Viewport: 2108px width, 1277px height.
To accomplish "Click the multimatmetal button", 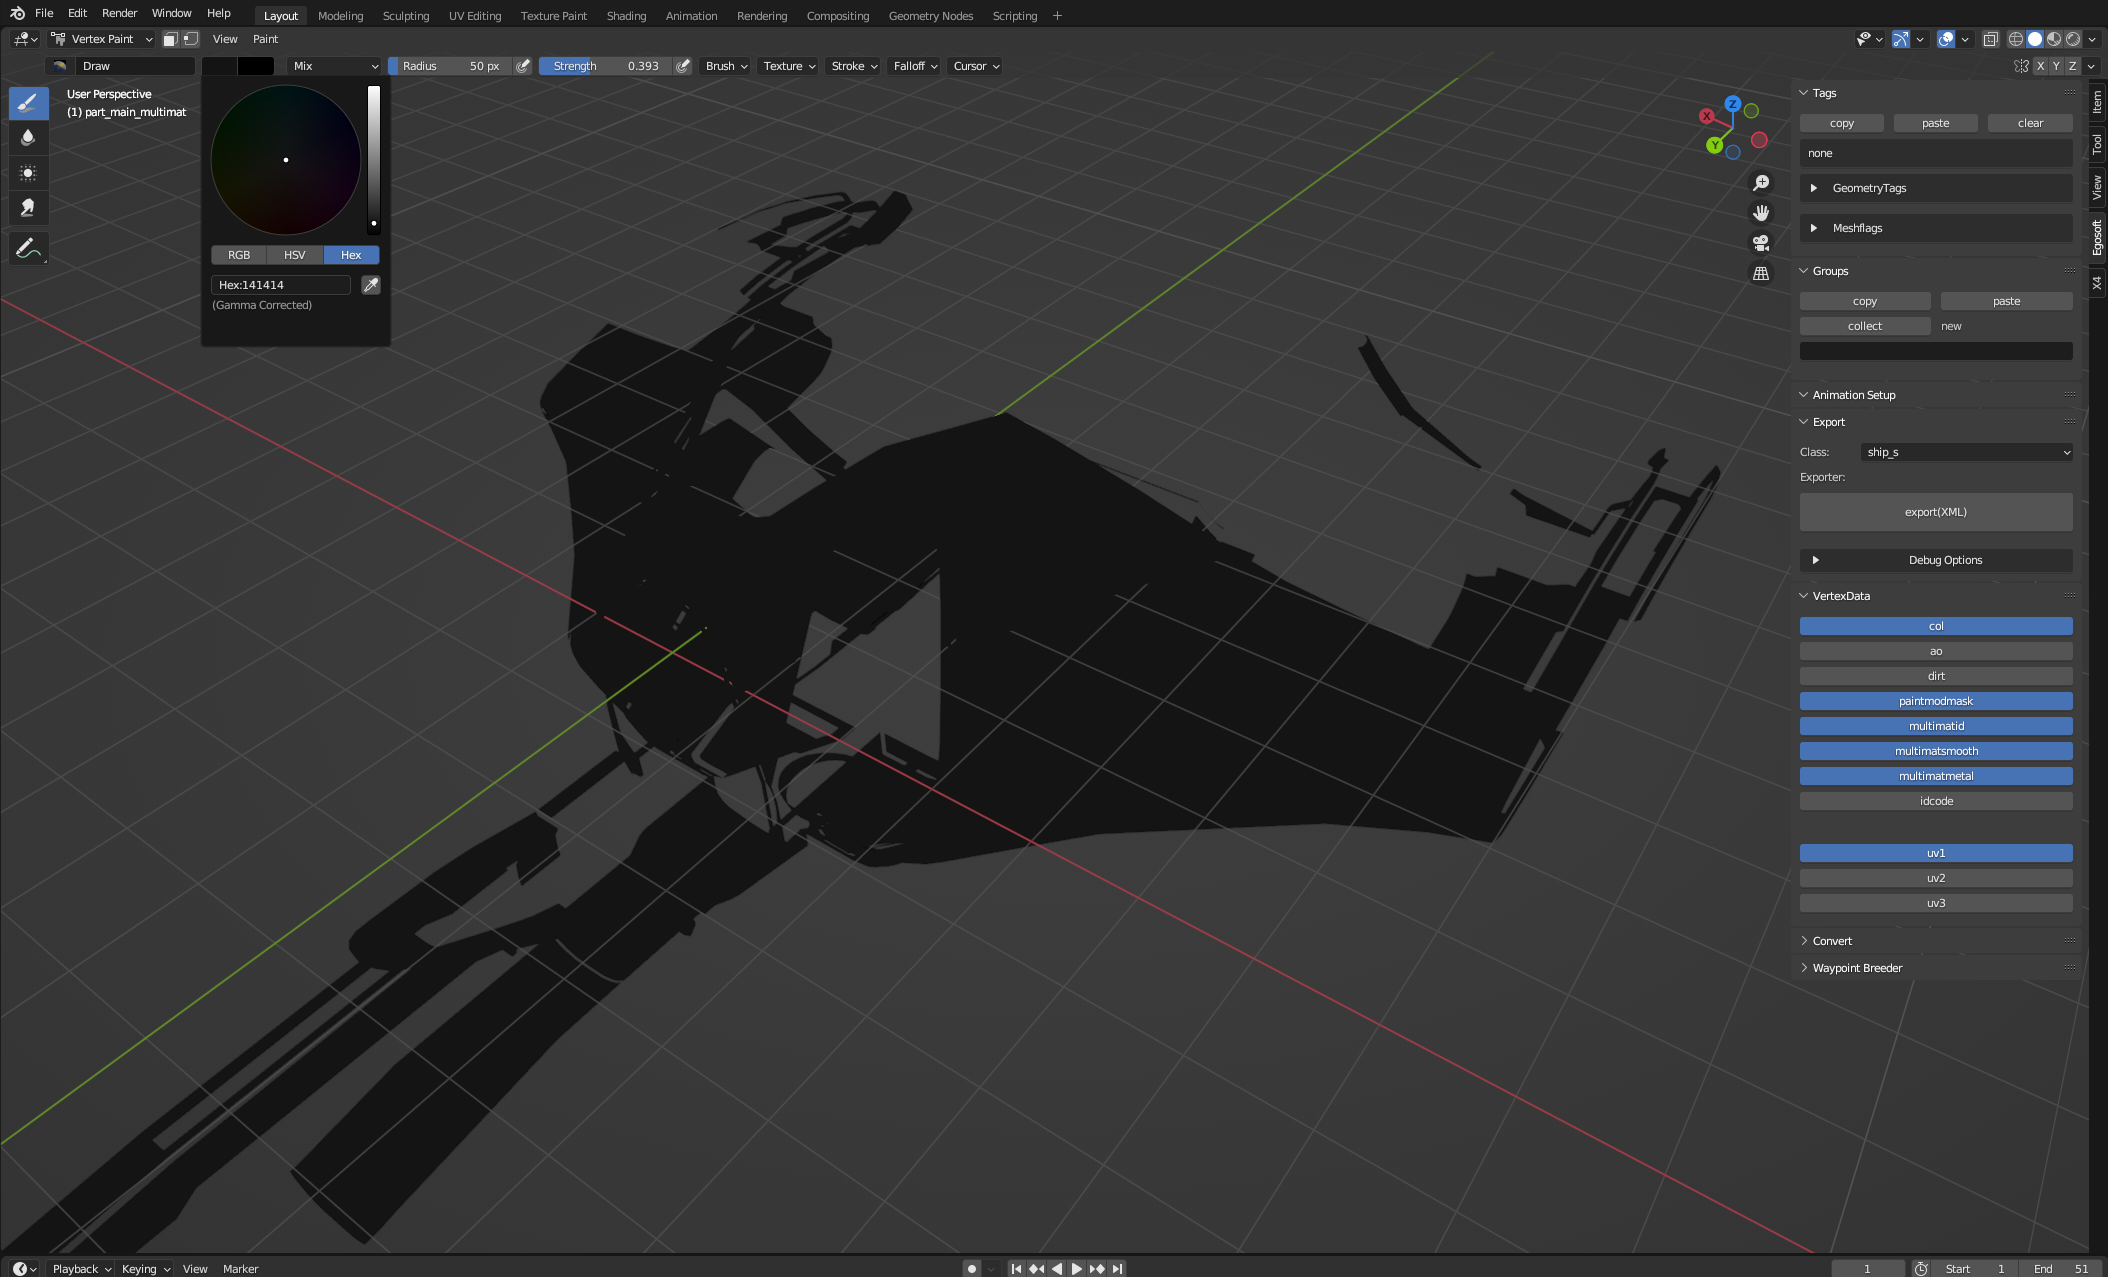I will click(1936, 776).
